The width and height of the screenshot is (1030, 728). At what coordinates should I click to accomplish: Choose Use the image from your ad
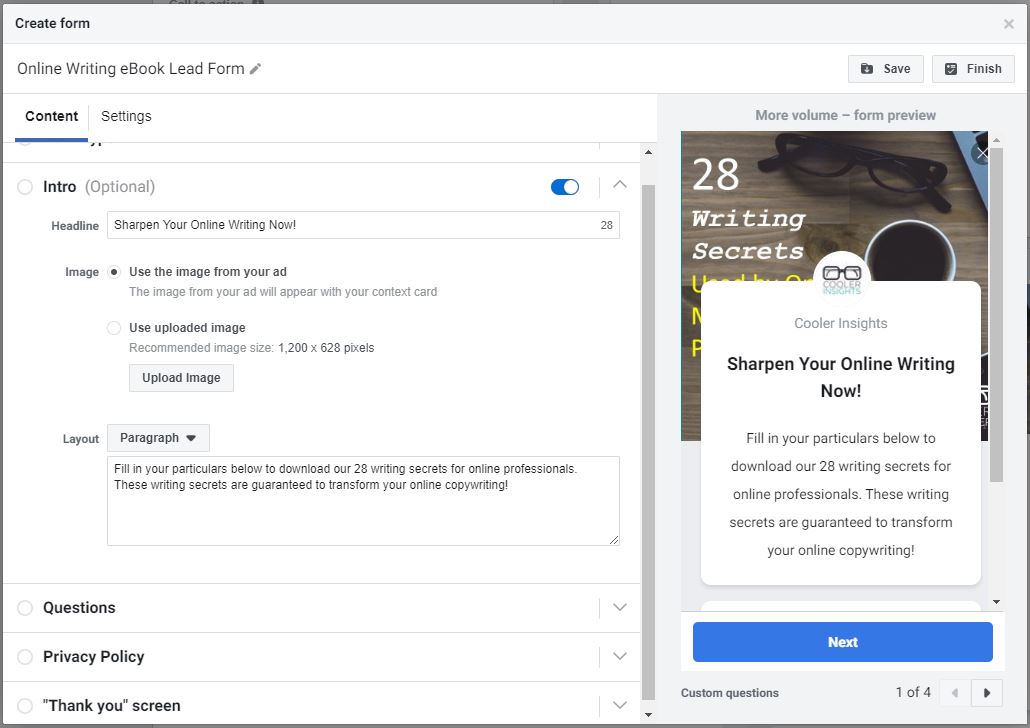[x=114, y=272]
